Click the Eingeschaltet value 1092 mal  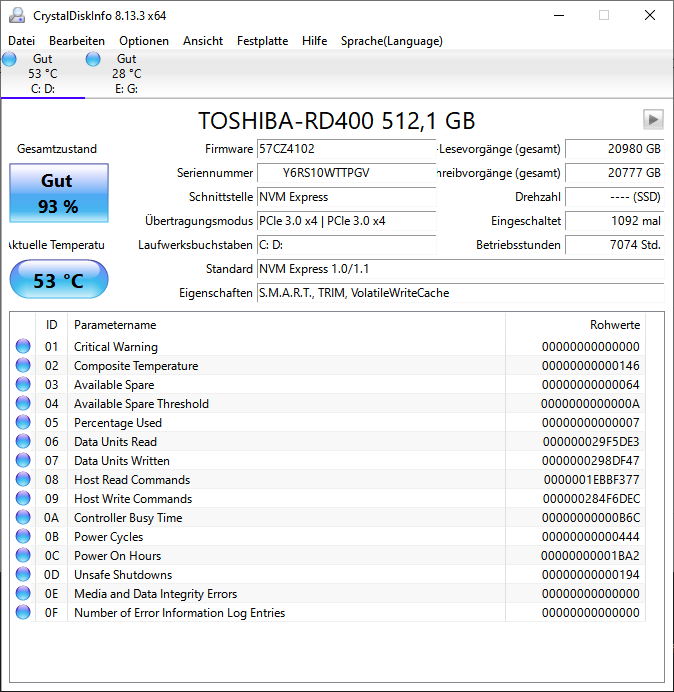coord(614,221)
